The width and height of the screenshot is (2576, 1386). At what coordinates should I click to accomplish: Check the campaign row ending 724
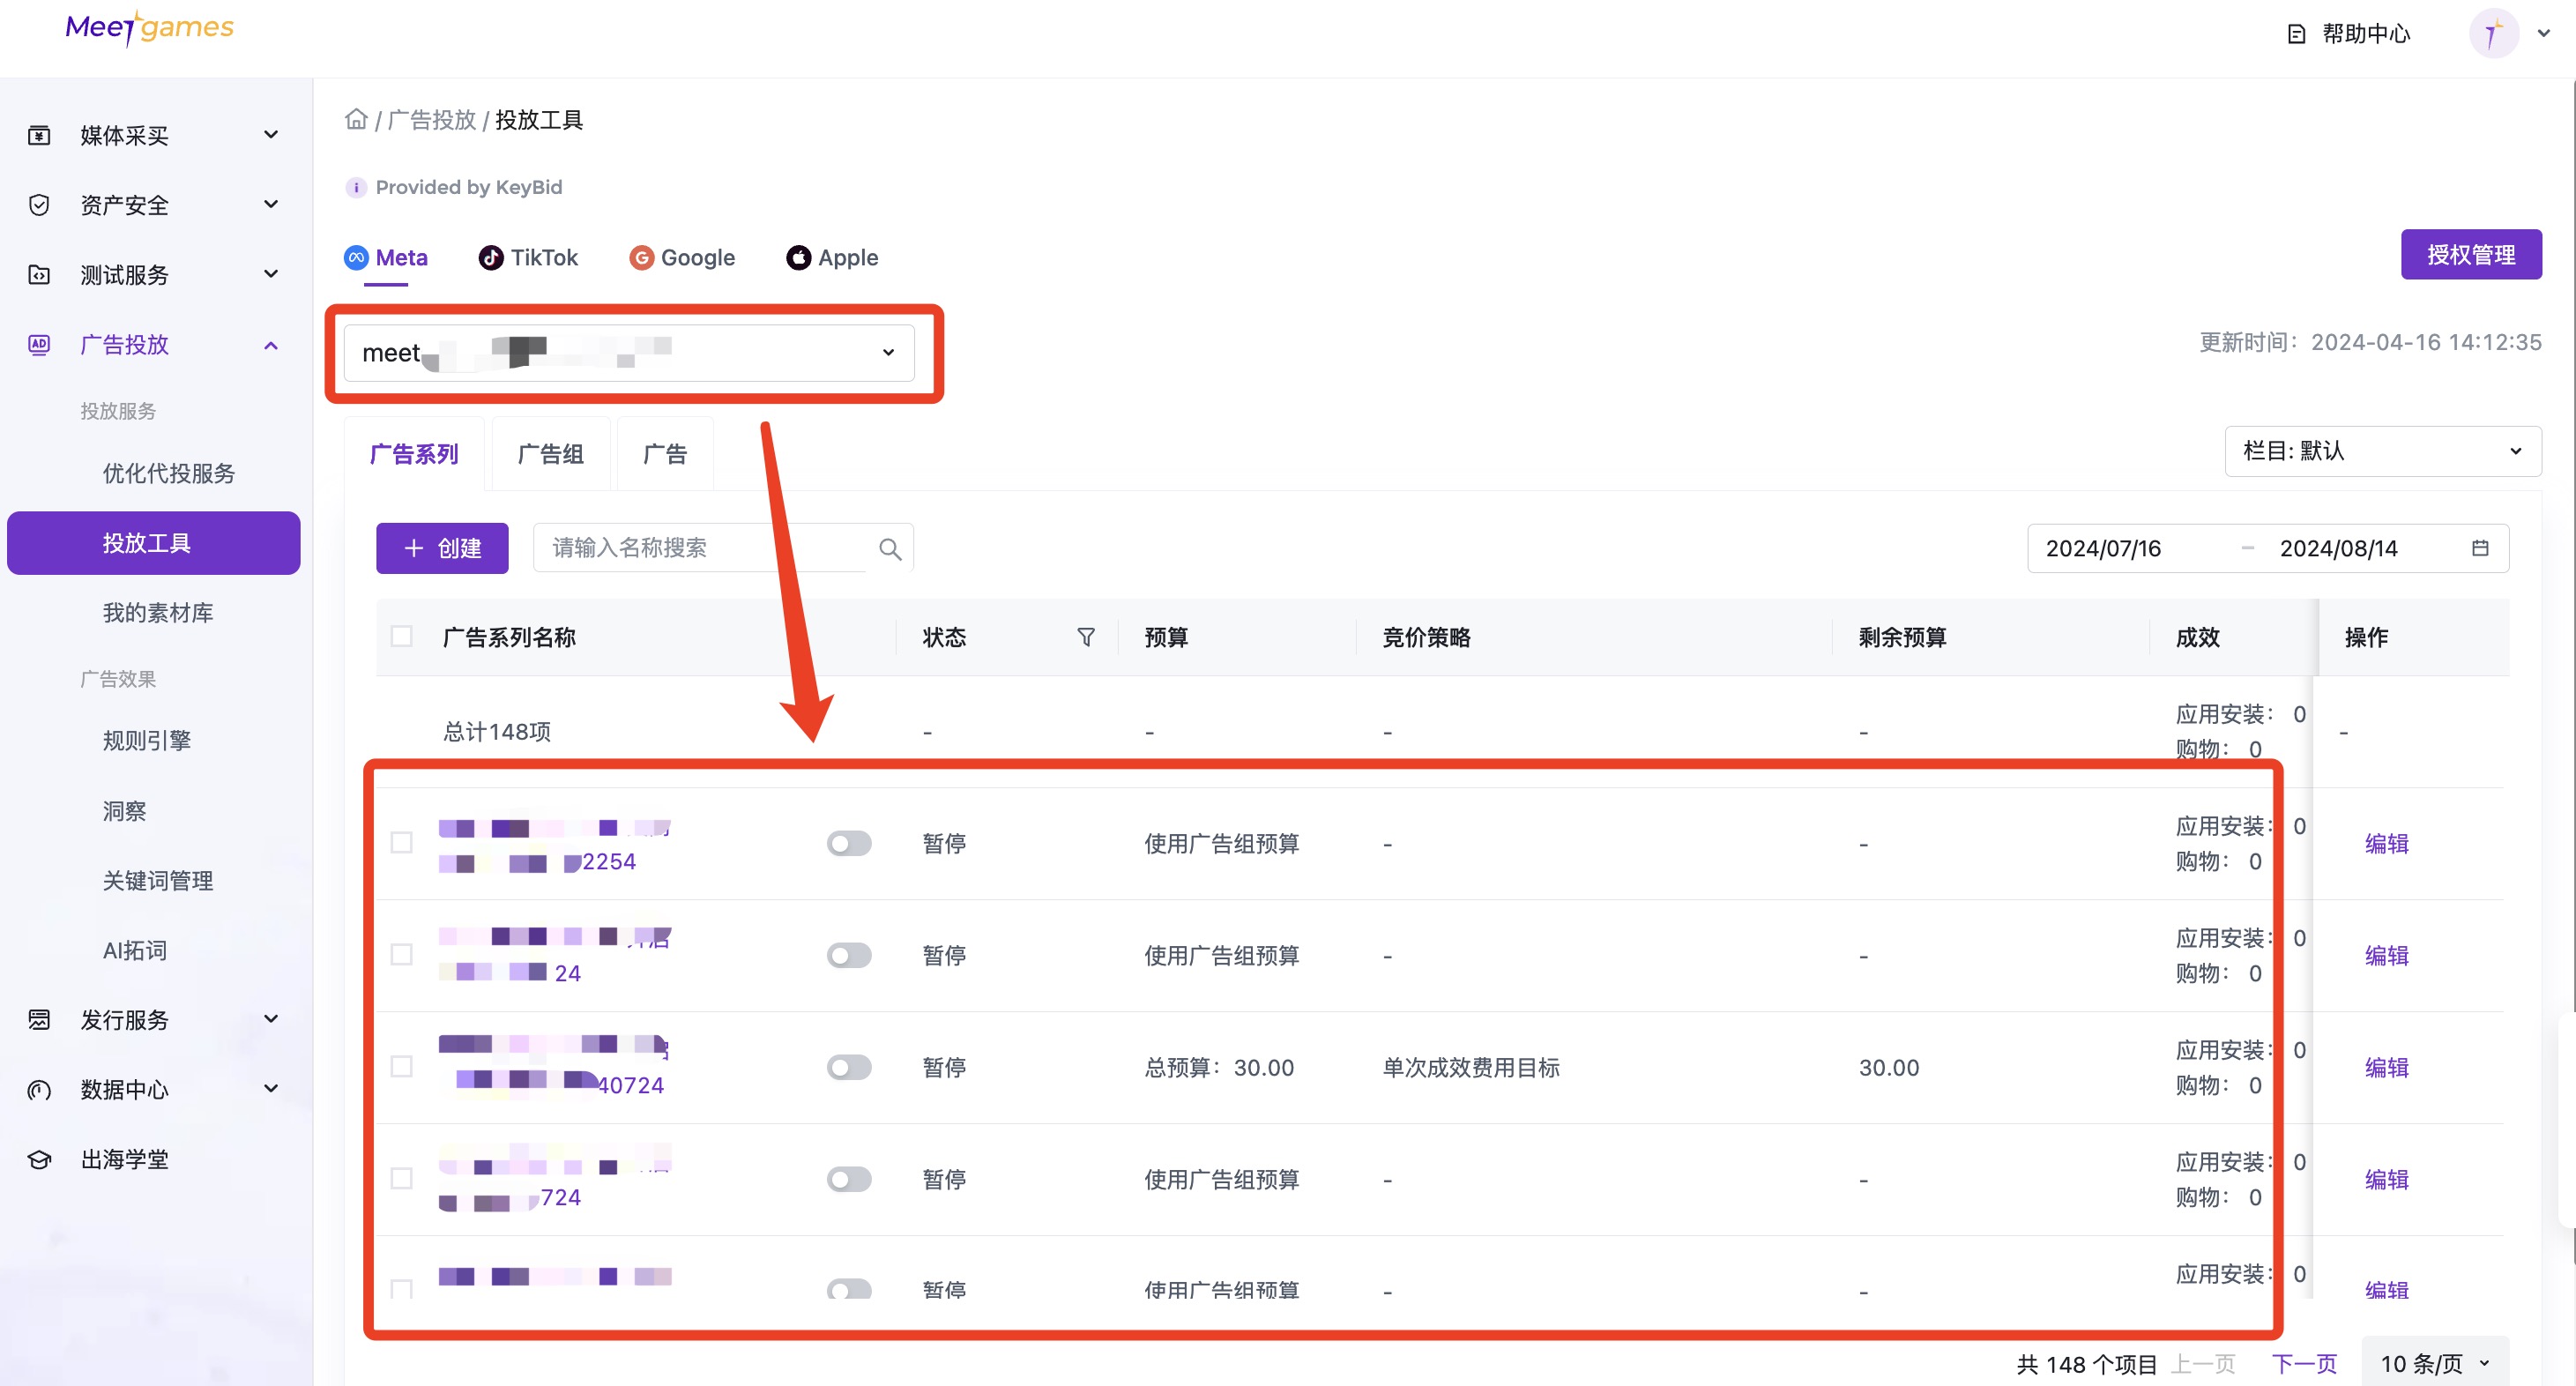point(402,1179)
